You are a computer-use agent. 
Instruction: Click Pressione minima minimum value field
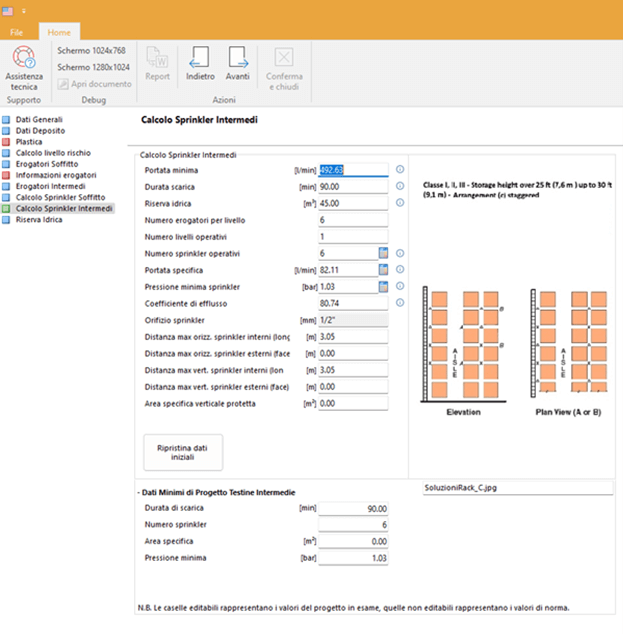353,558
